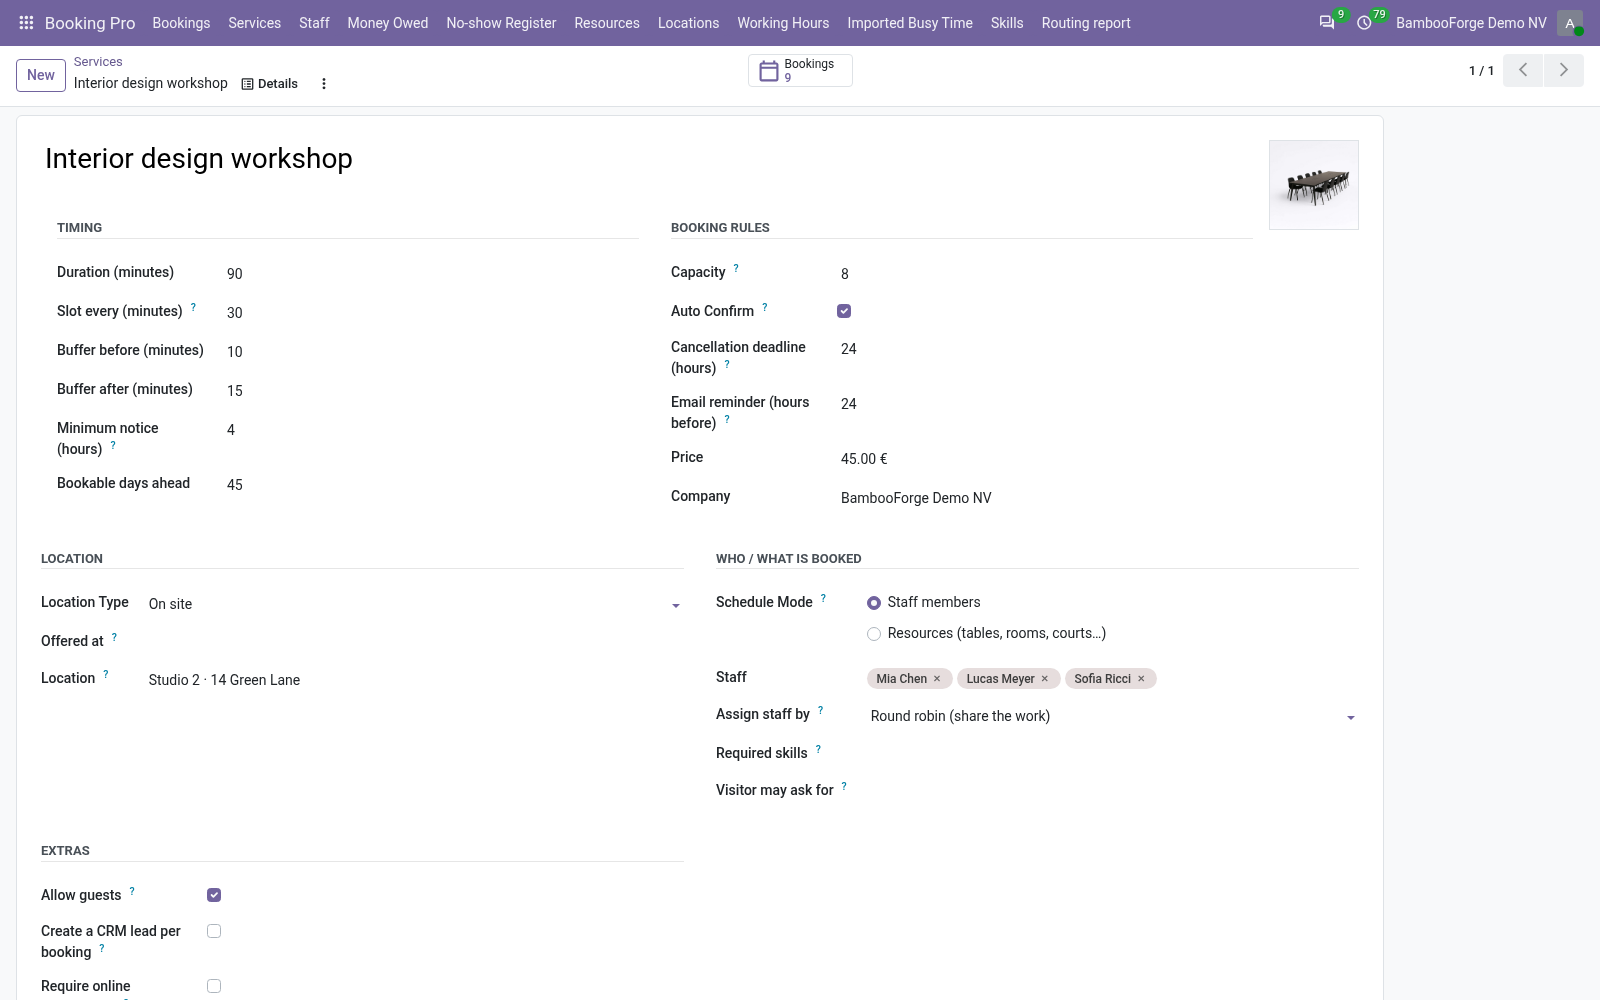Show the Schedule Mode help tooltip icon
This screenshot has width=1600, height=1000.
[x=823, y=598]
